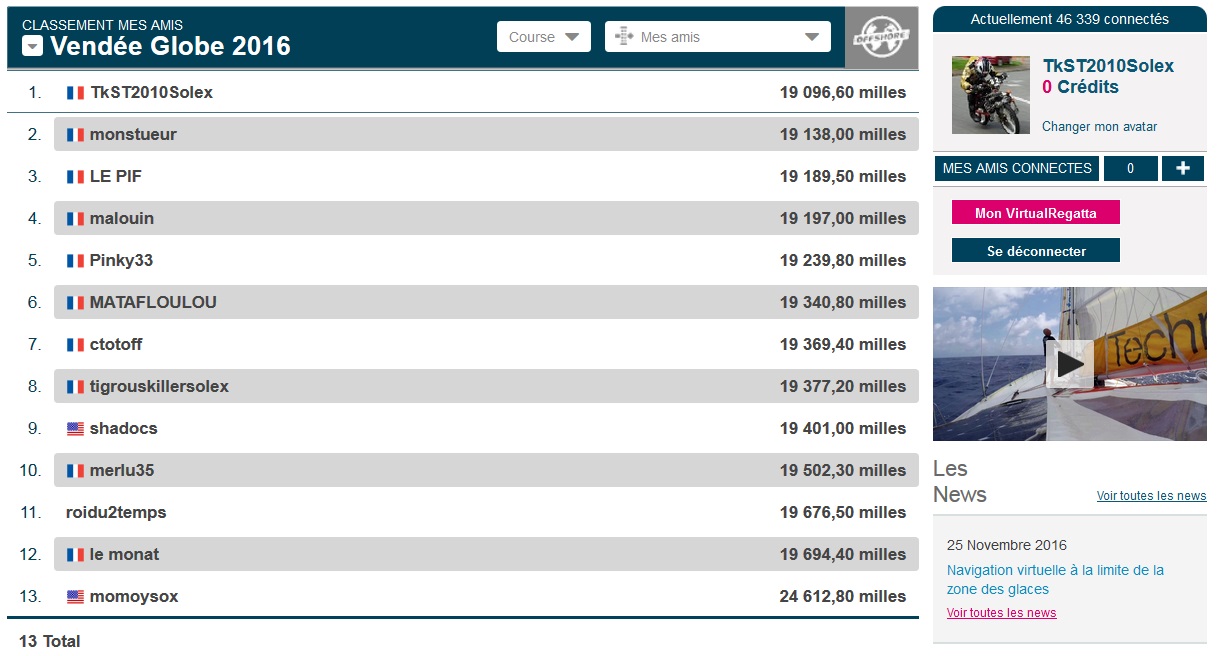Viewport: 1219px width, 656px height.
Task: Click the Offshore globe logo icon
Action: tap(881, 38)
